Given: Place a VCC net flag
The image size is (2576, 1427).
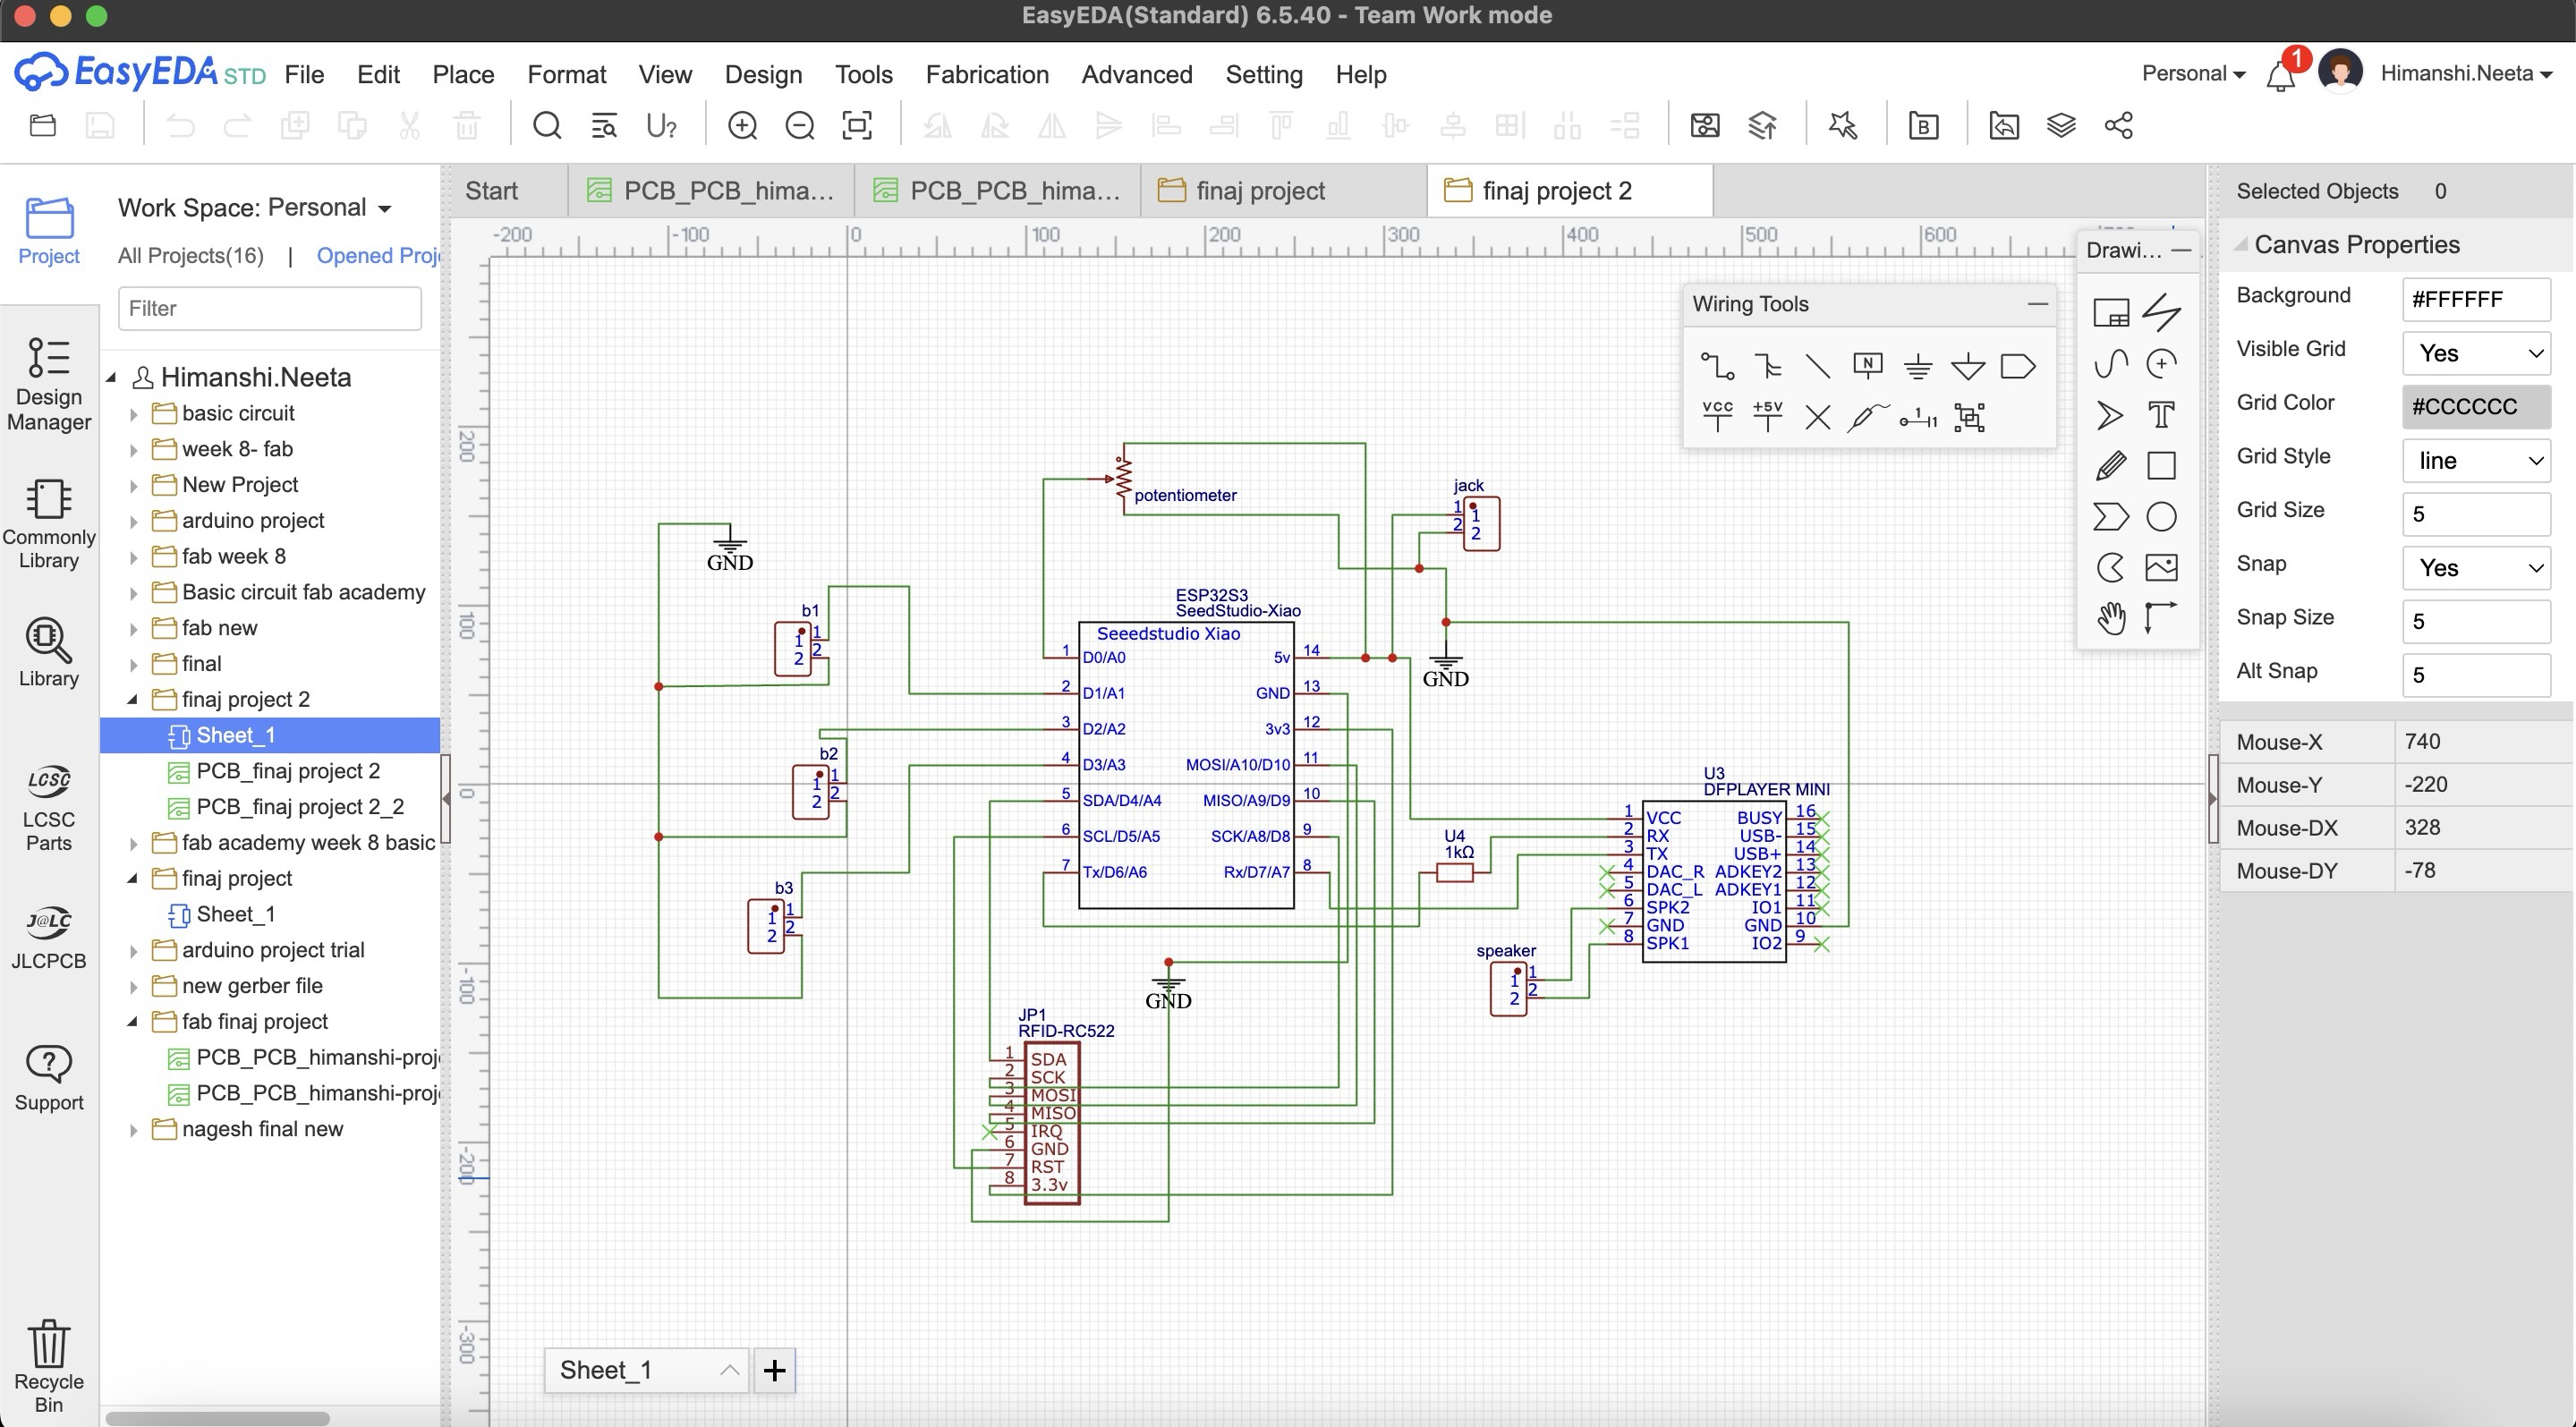Looking at the screenshot, I should point(1717,416).
